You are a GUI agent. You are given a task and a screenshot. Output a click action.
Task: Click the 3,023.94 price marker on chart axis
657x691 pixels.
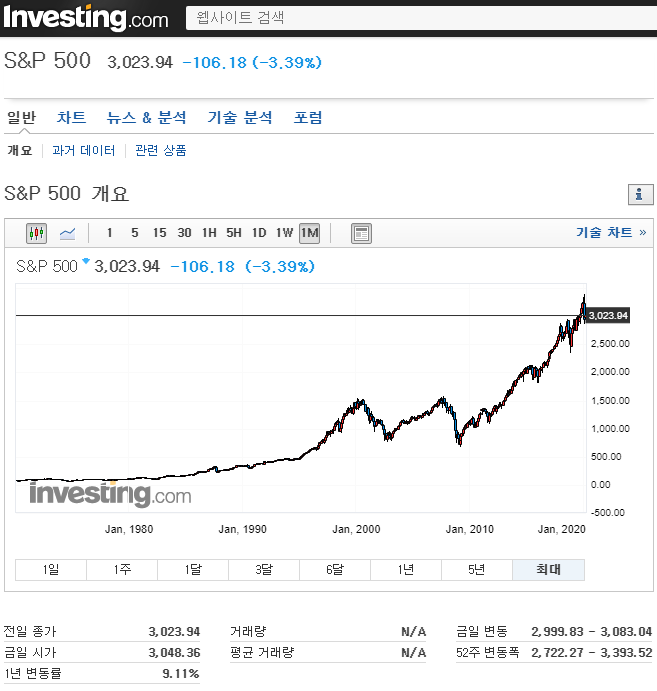[608, 316]
